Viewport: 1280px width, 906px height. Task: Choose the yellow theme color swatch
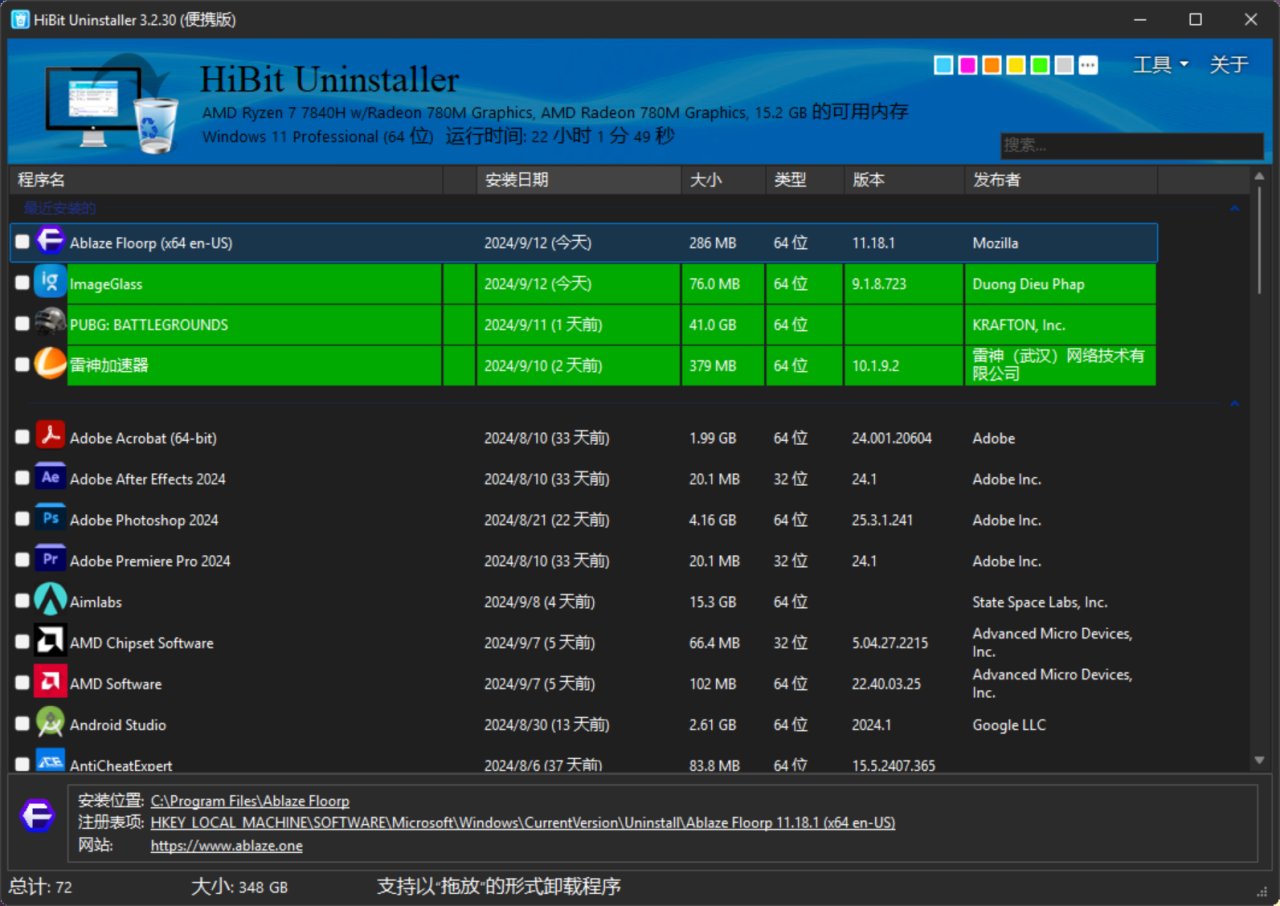(1015, 65)
